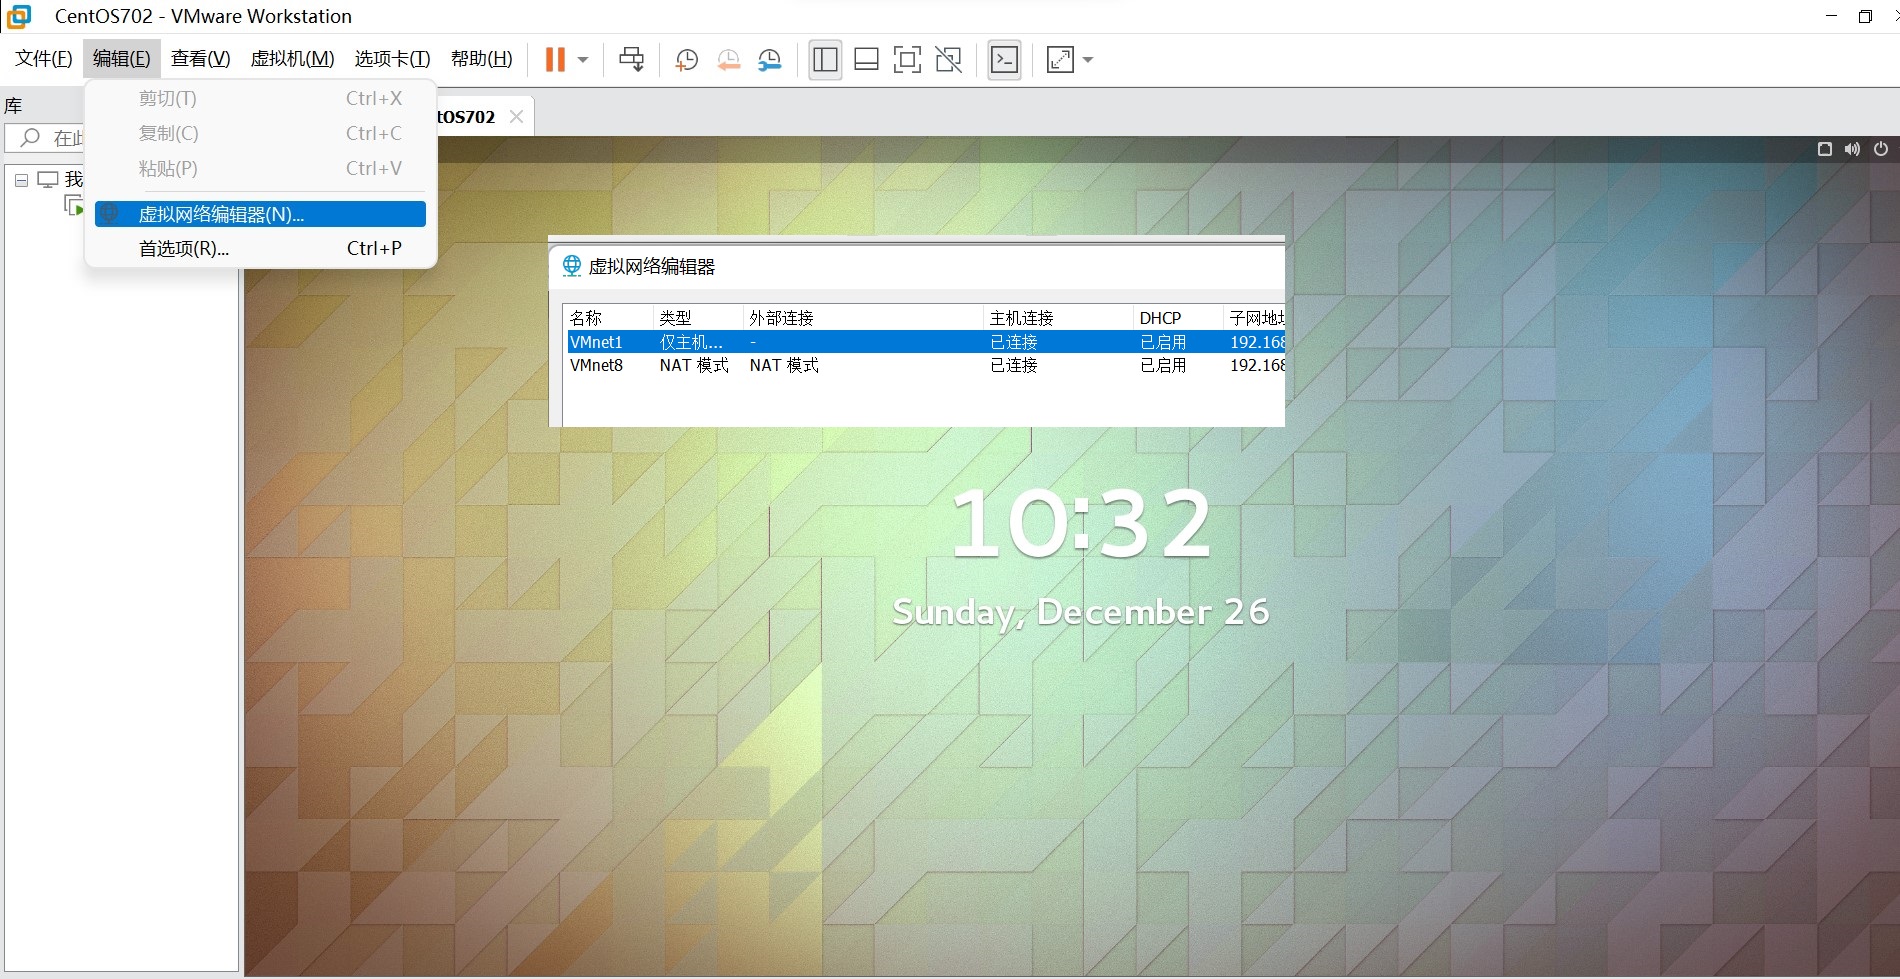This screenshot has height=979, width=1900.
Task: Open the guest power menu icon
Action: point(1881,149)
